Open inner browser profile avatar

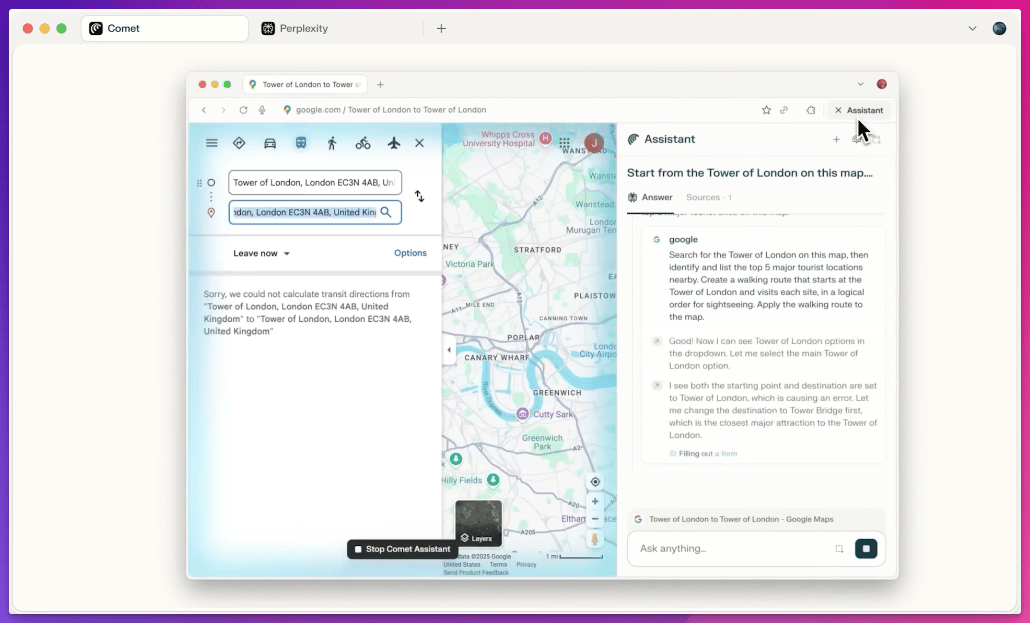pyautogui.click(x=882, y=84)
